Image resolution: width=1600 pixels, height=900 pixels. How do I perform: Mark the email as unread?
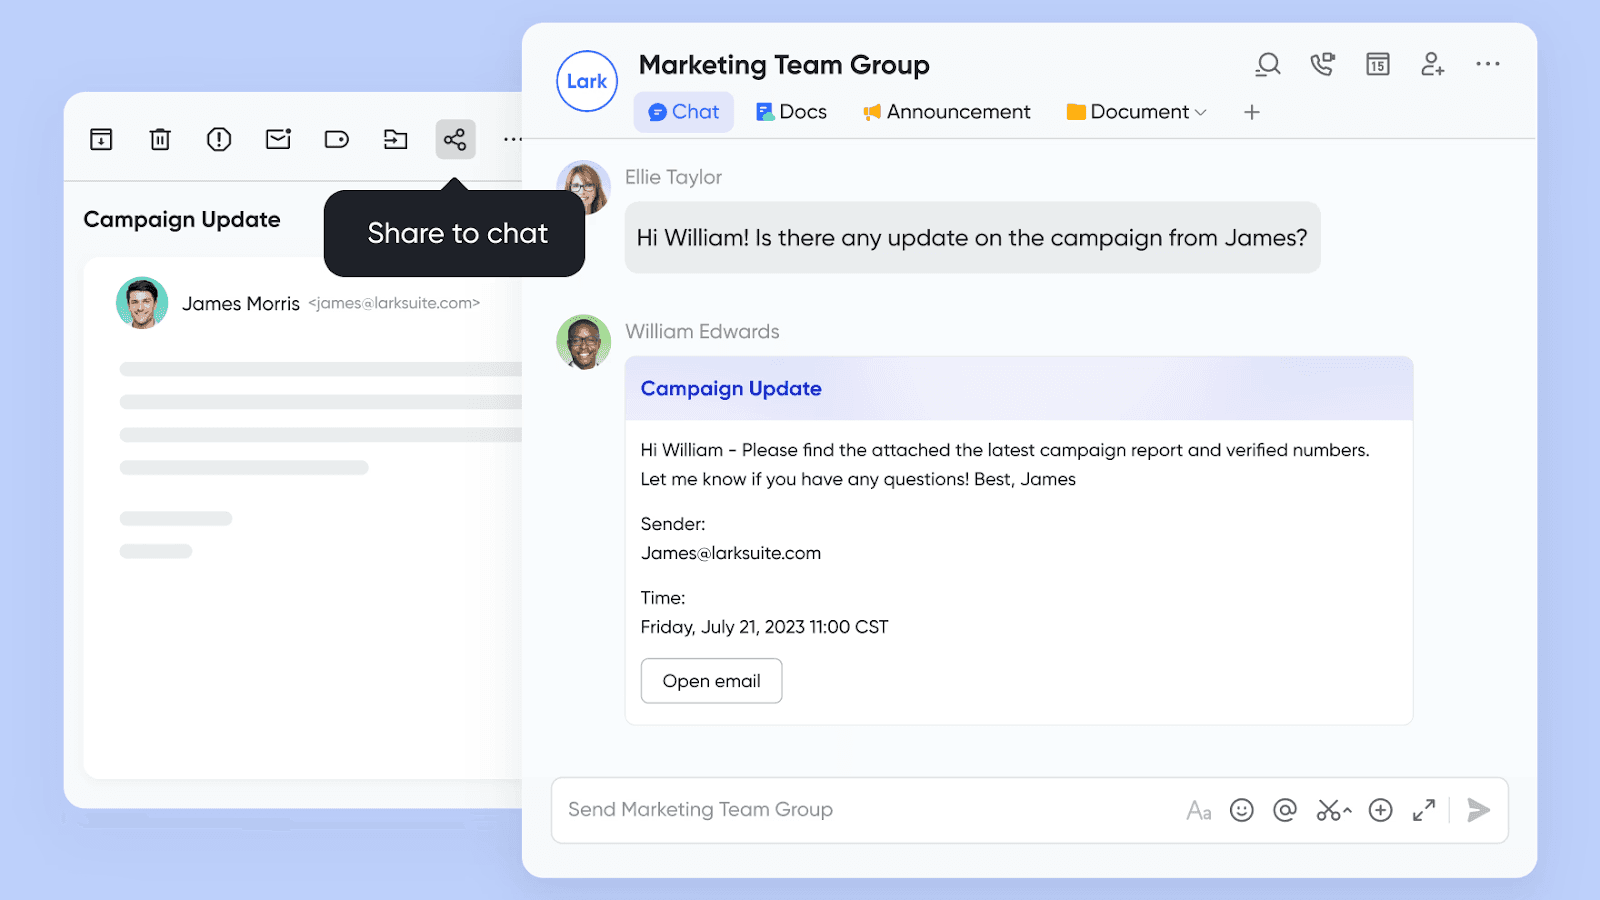point(278,139)
